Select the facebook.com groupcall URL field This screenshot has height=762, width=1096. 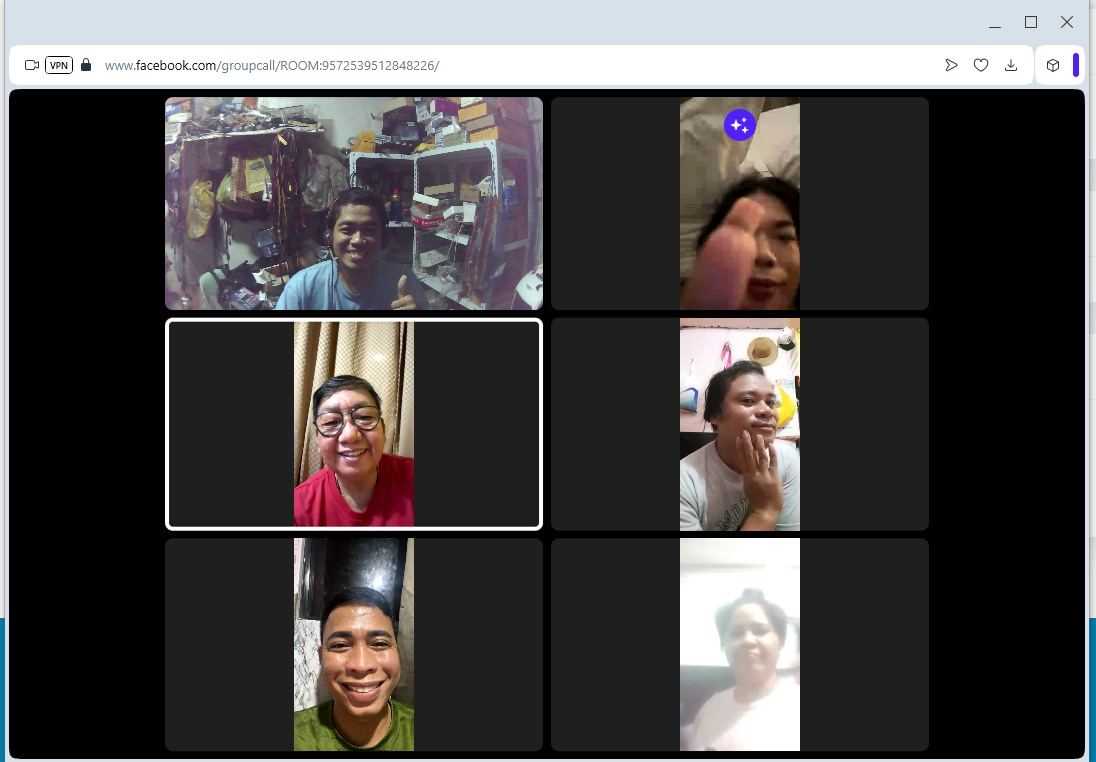pyautogui.click(x=272, y=65)
